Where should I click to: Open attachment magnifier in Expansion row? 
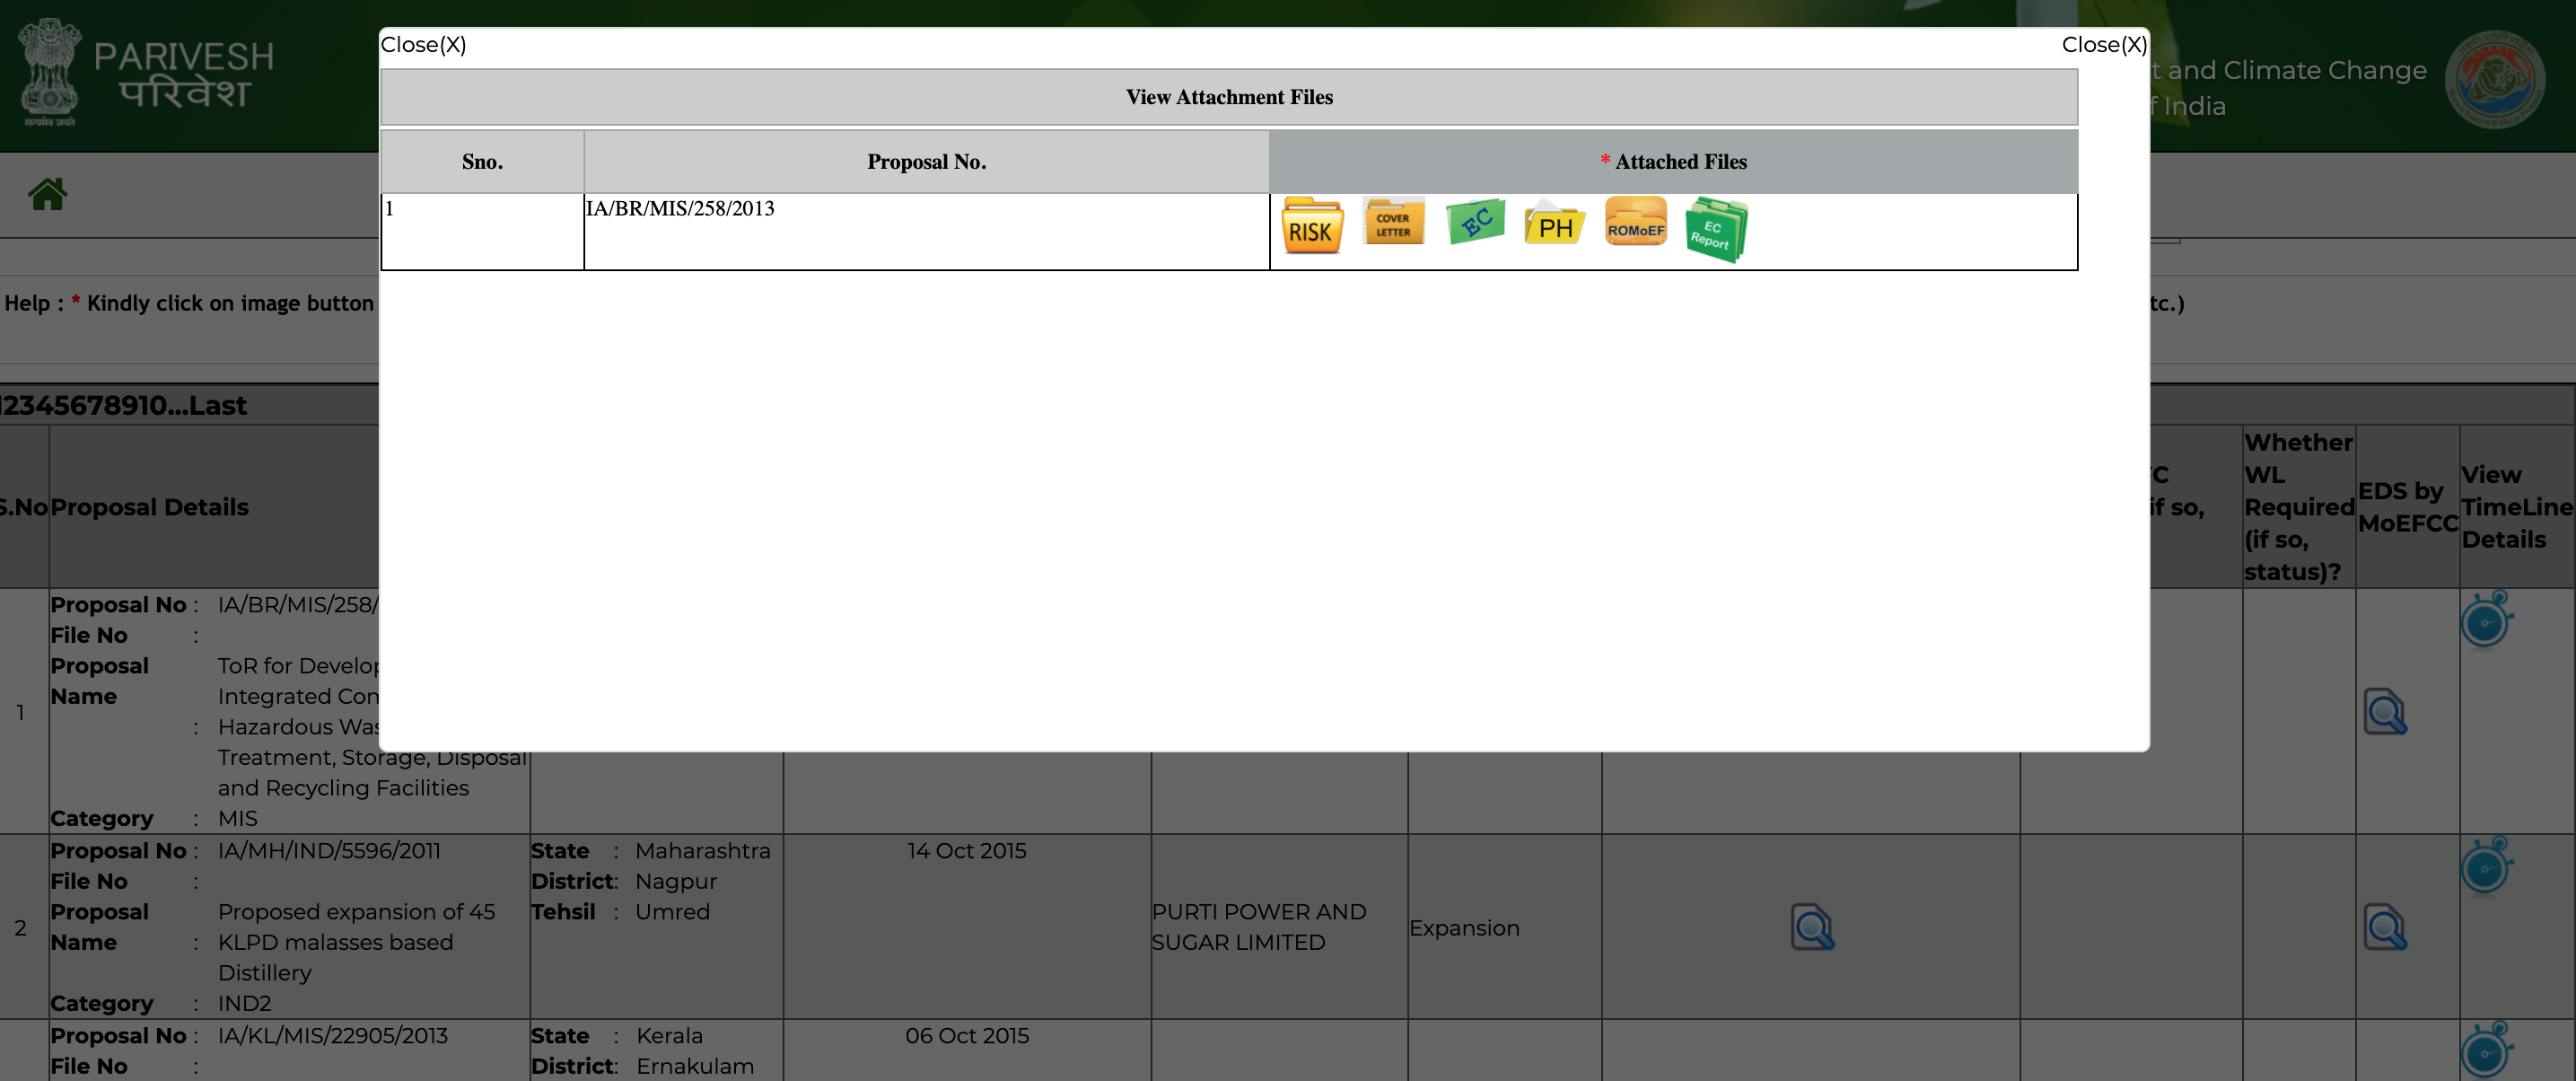point(1811,928)
